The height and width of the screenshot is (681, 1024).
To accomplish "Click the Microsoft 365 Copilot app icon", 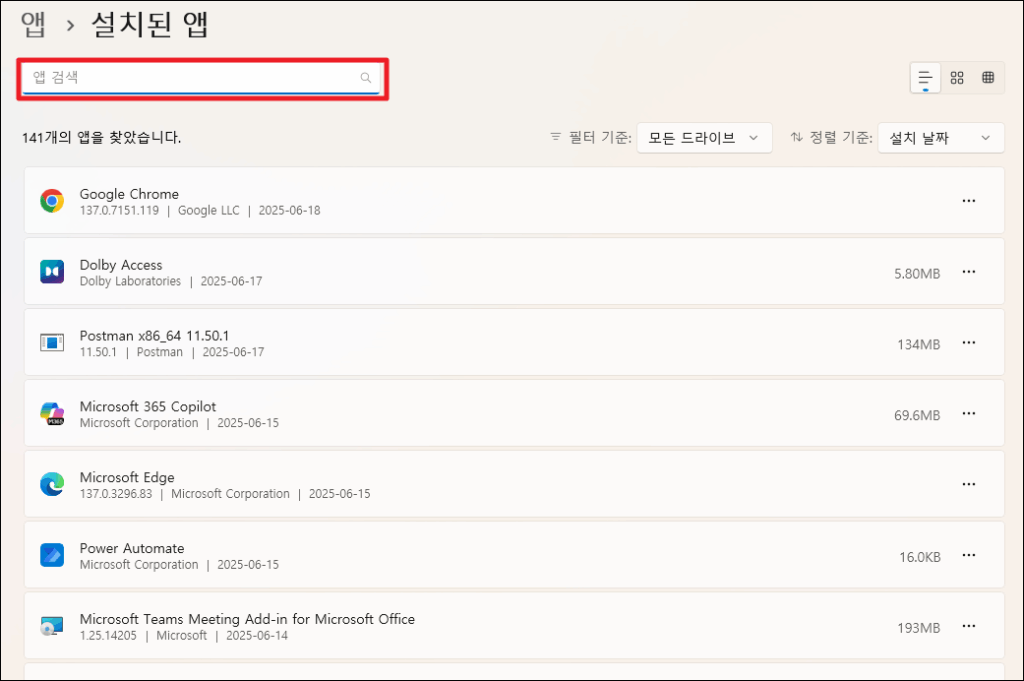I will [x=52, y=414].
